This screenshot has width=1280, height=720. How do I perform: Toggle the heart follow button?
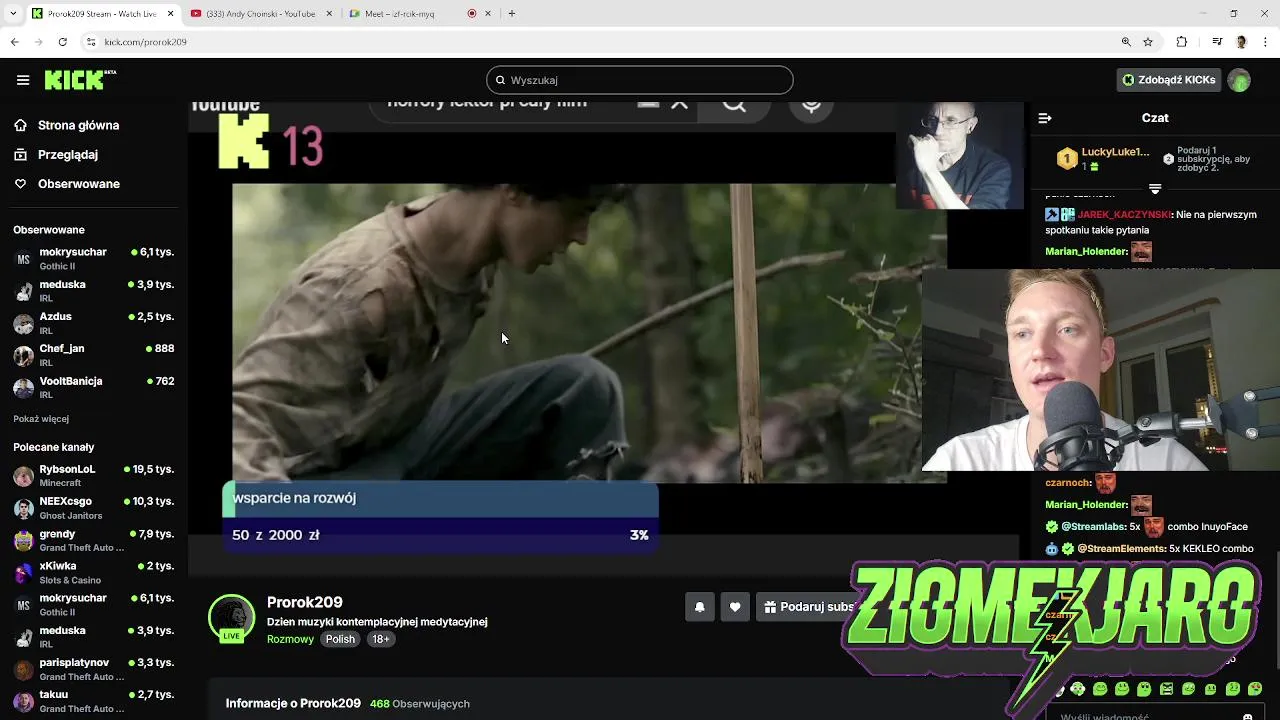pos(735,607)
